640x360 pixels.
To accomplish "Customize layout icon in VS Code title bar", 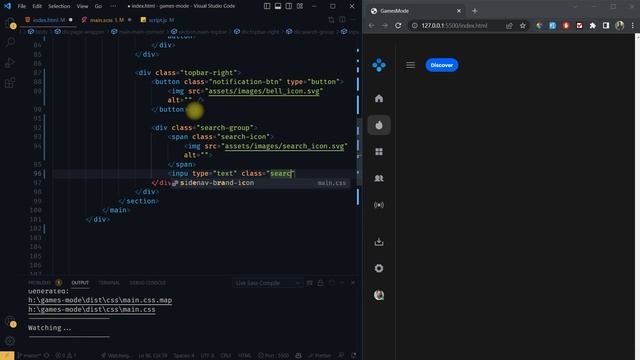I will coord(300,6).
